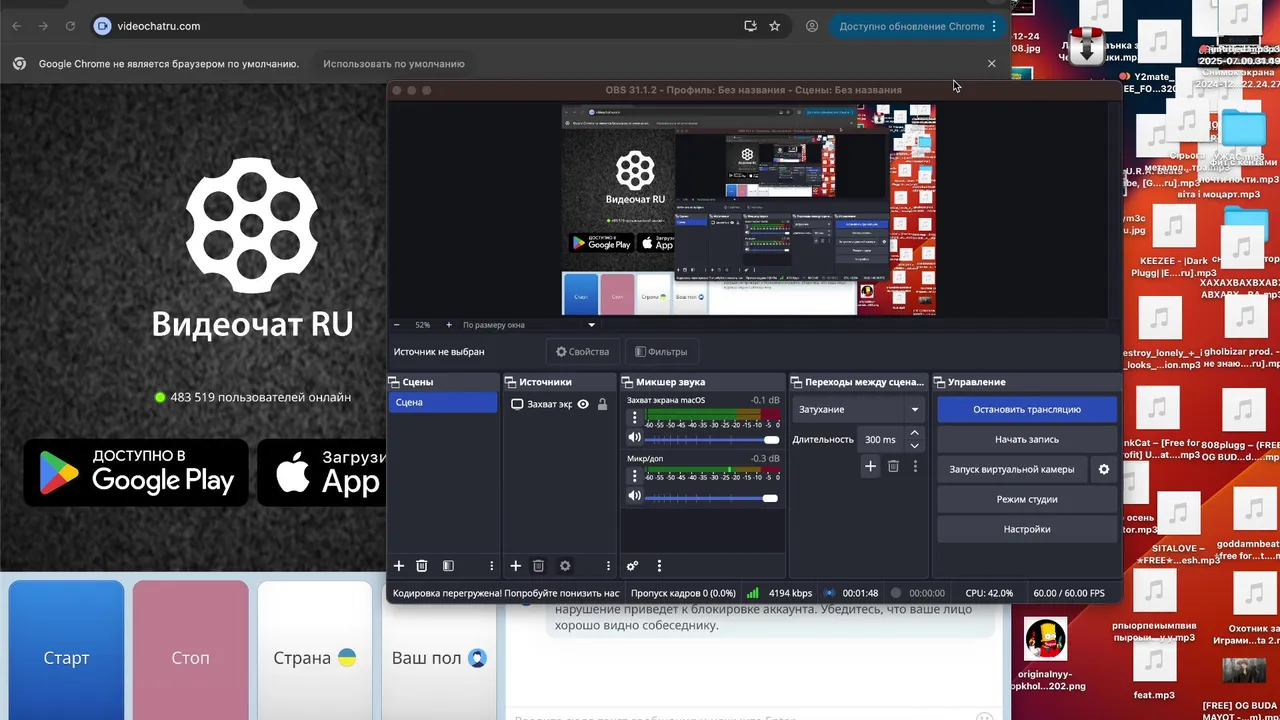Click install/cast icon in Chrome address bar
This screenshot has height=720, width=1280.
(750, 26)
